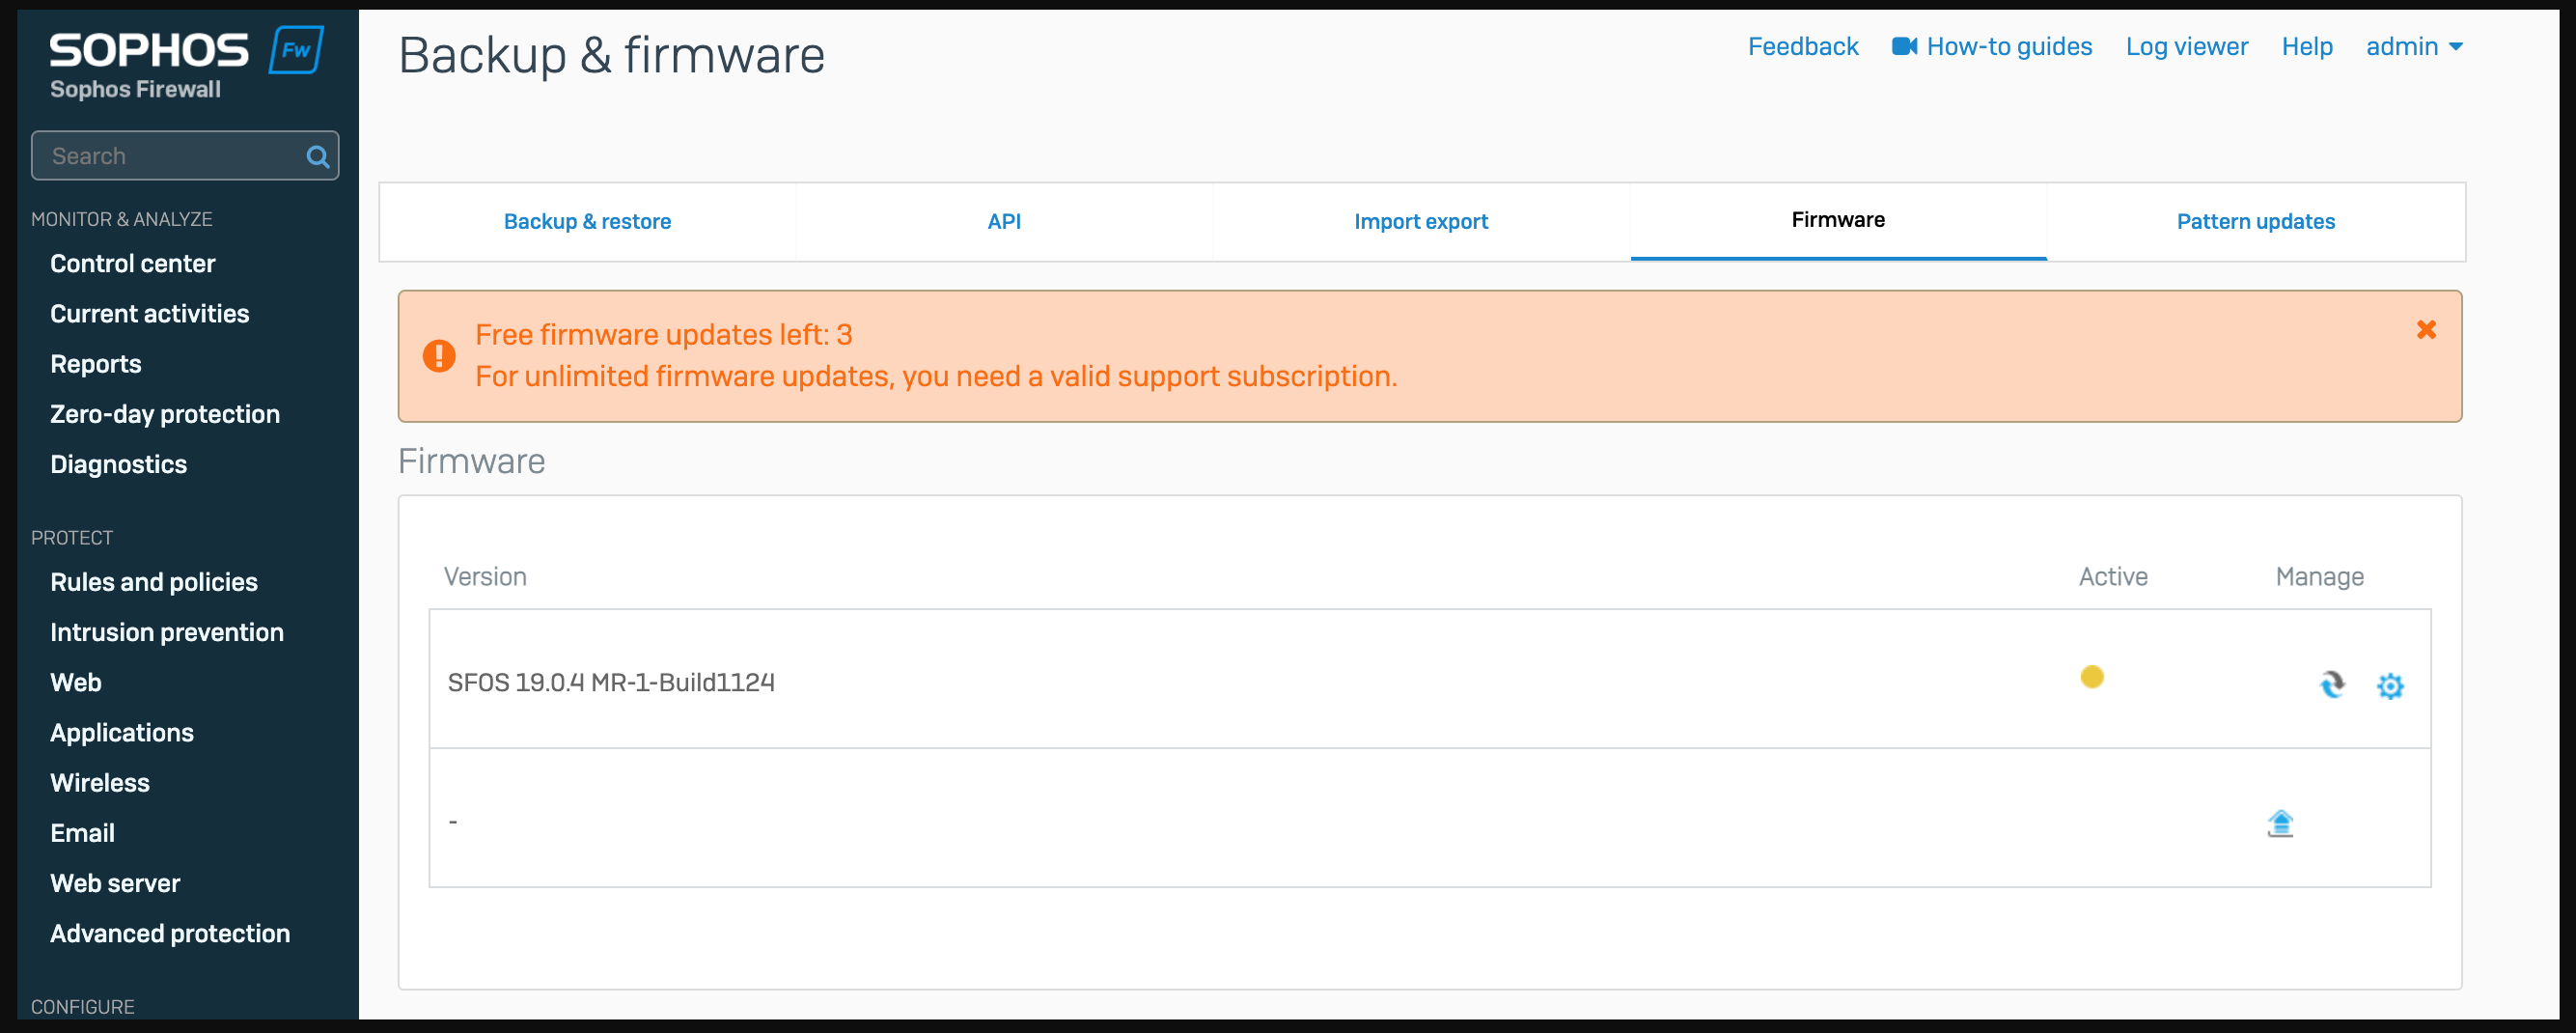
Task: Click the Sophos Firewall logo
Action: coord(186,63)
